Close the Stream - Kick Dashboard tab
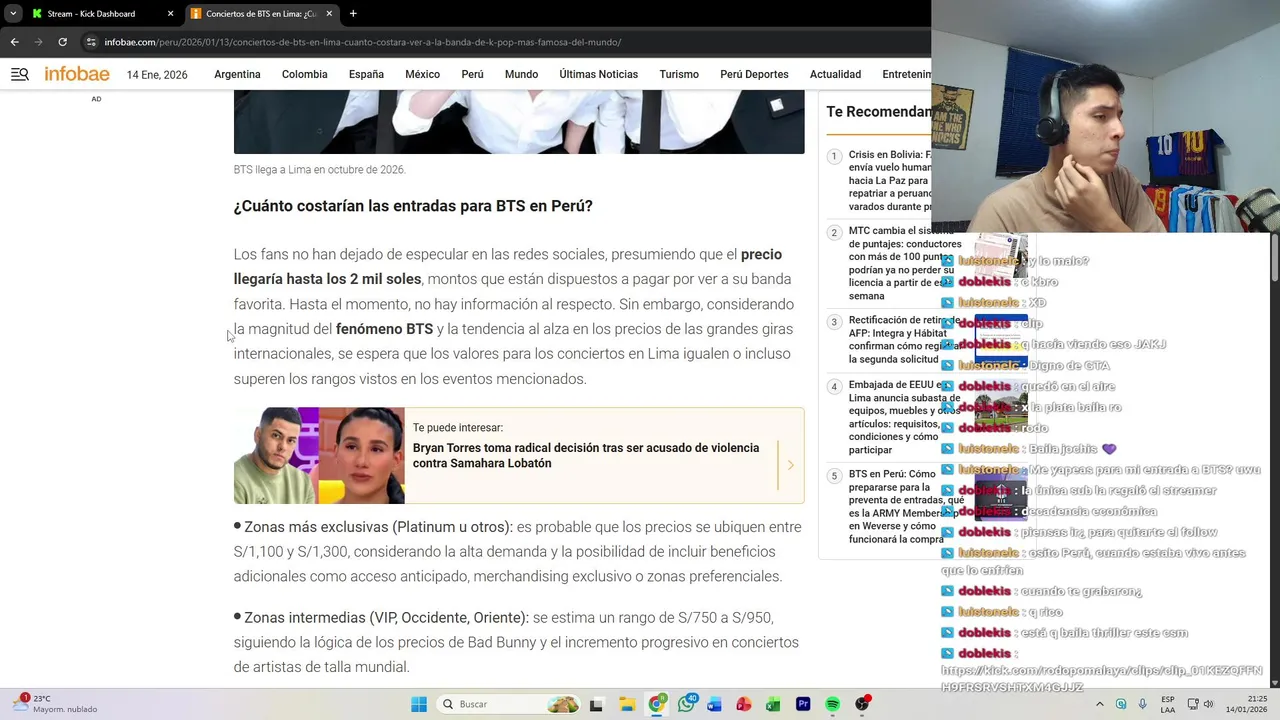1280x720 pixels. pyautogui.click(x=170, y=14)
